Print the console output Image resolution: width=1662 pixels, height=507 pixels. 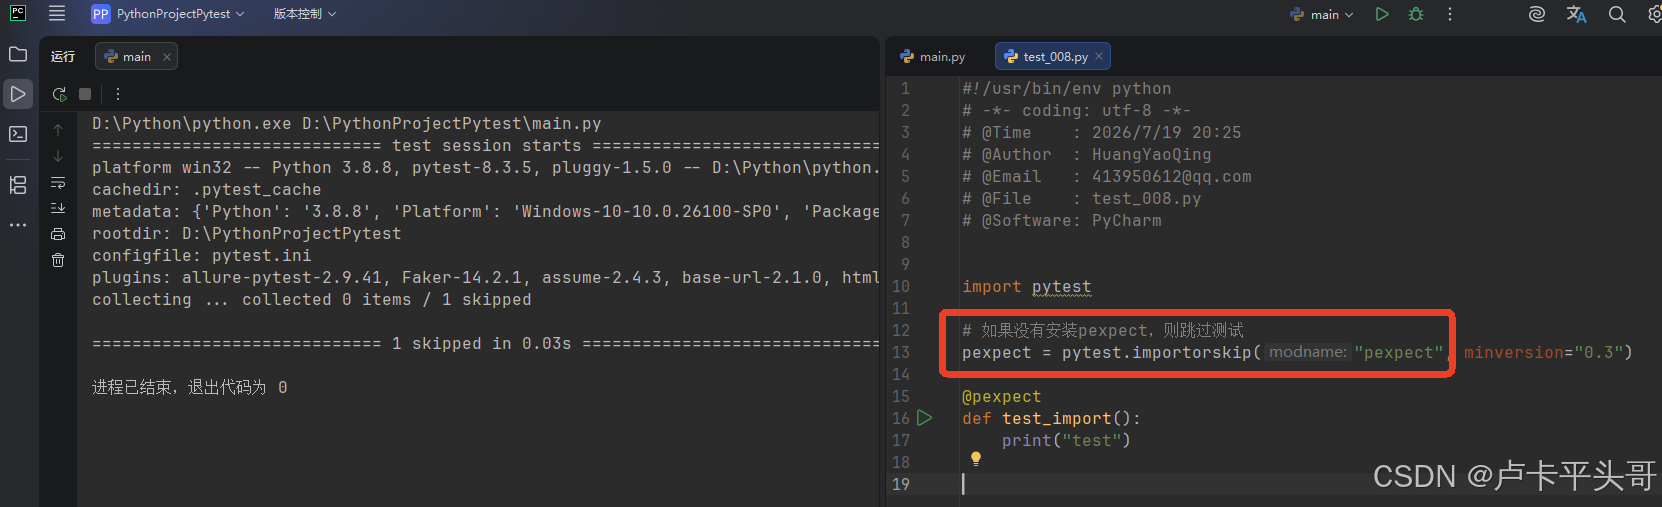click(58, 234)
